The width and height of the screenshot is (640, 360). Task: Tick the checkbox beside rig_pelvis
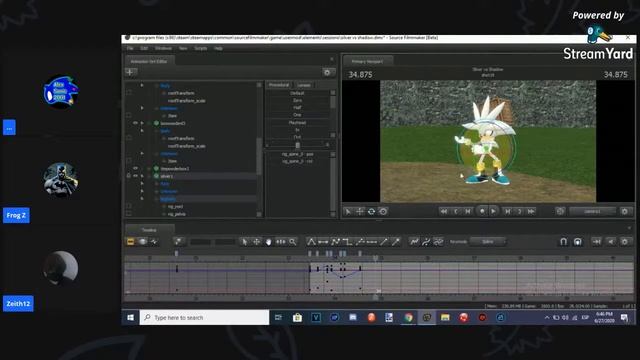pyautogui.click(x=129, y=213)
